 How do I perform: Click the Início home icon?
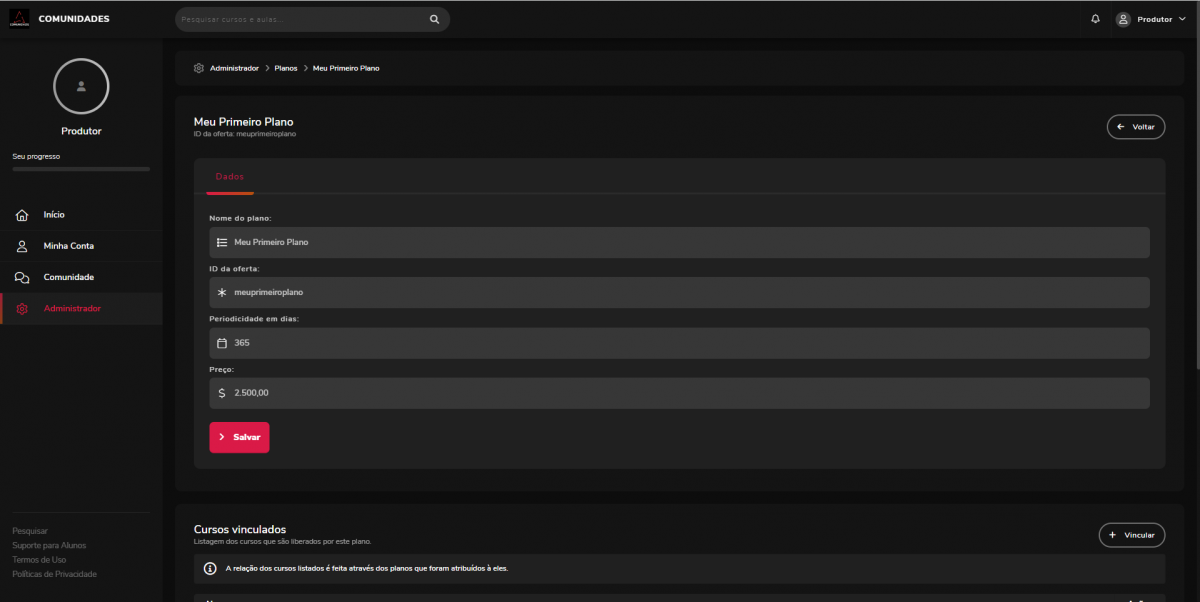click(22, 215)
